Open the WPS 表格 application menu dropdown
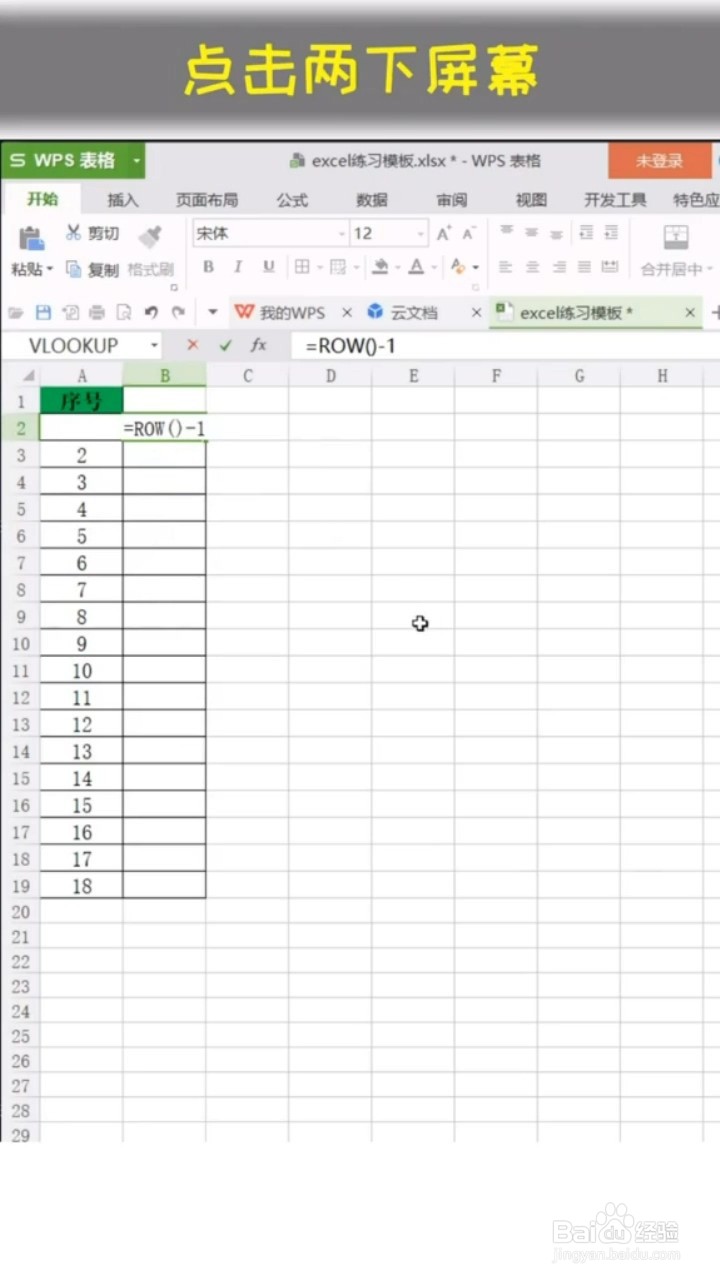This screenshot has width=720, height=1280. coord(136,161)
